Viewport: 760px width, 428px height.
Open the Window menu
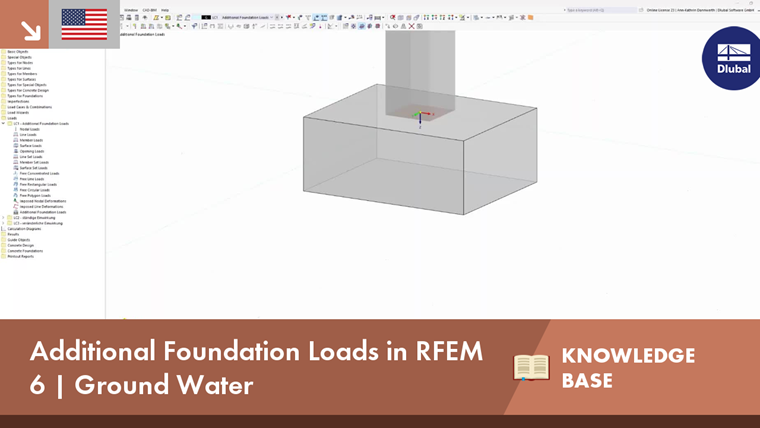pos(131,10)
